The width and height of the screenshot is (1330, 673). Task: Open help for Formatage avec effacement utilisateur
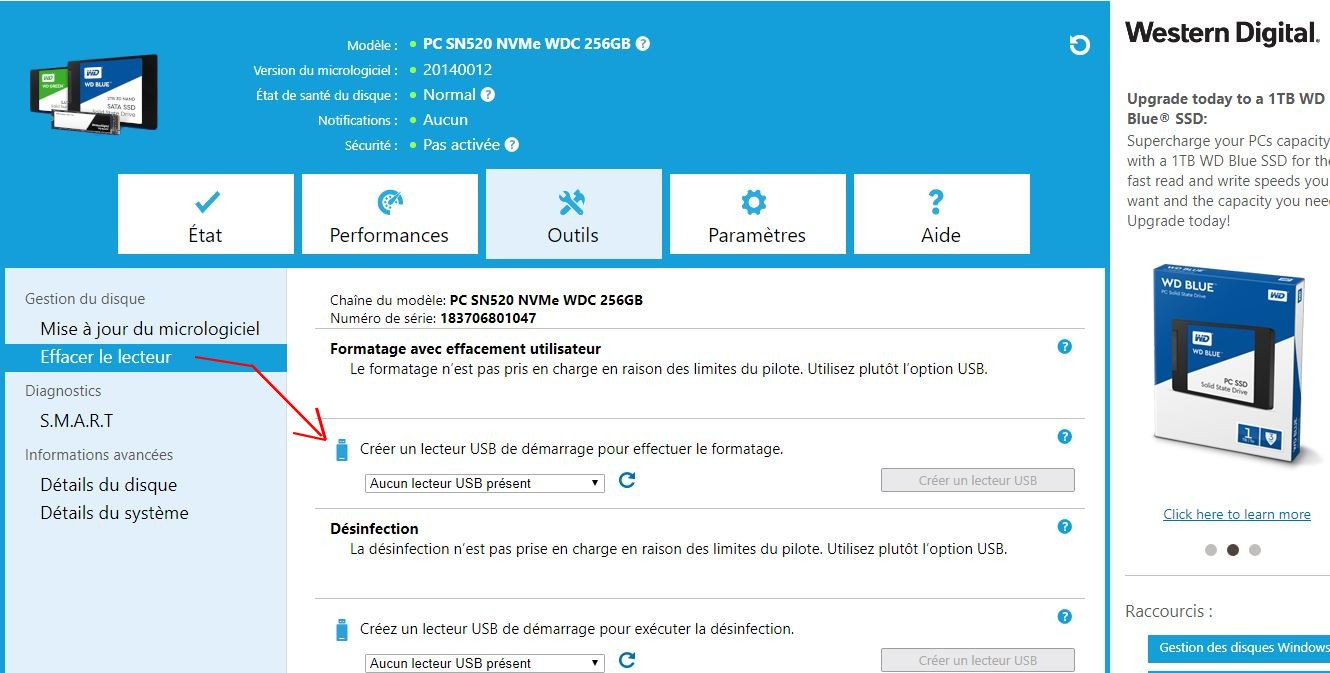click(1064, 347)
